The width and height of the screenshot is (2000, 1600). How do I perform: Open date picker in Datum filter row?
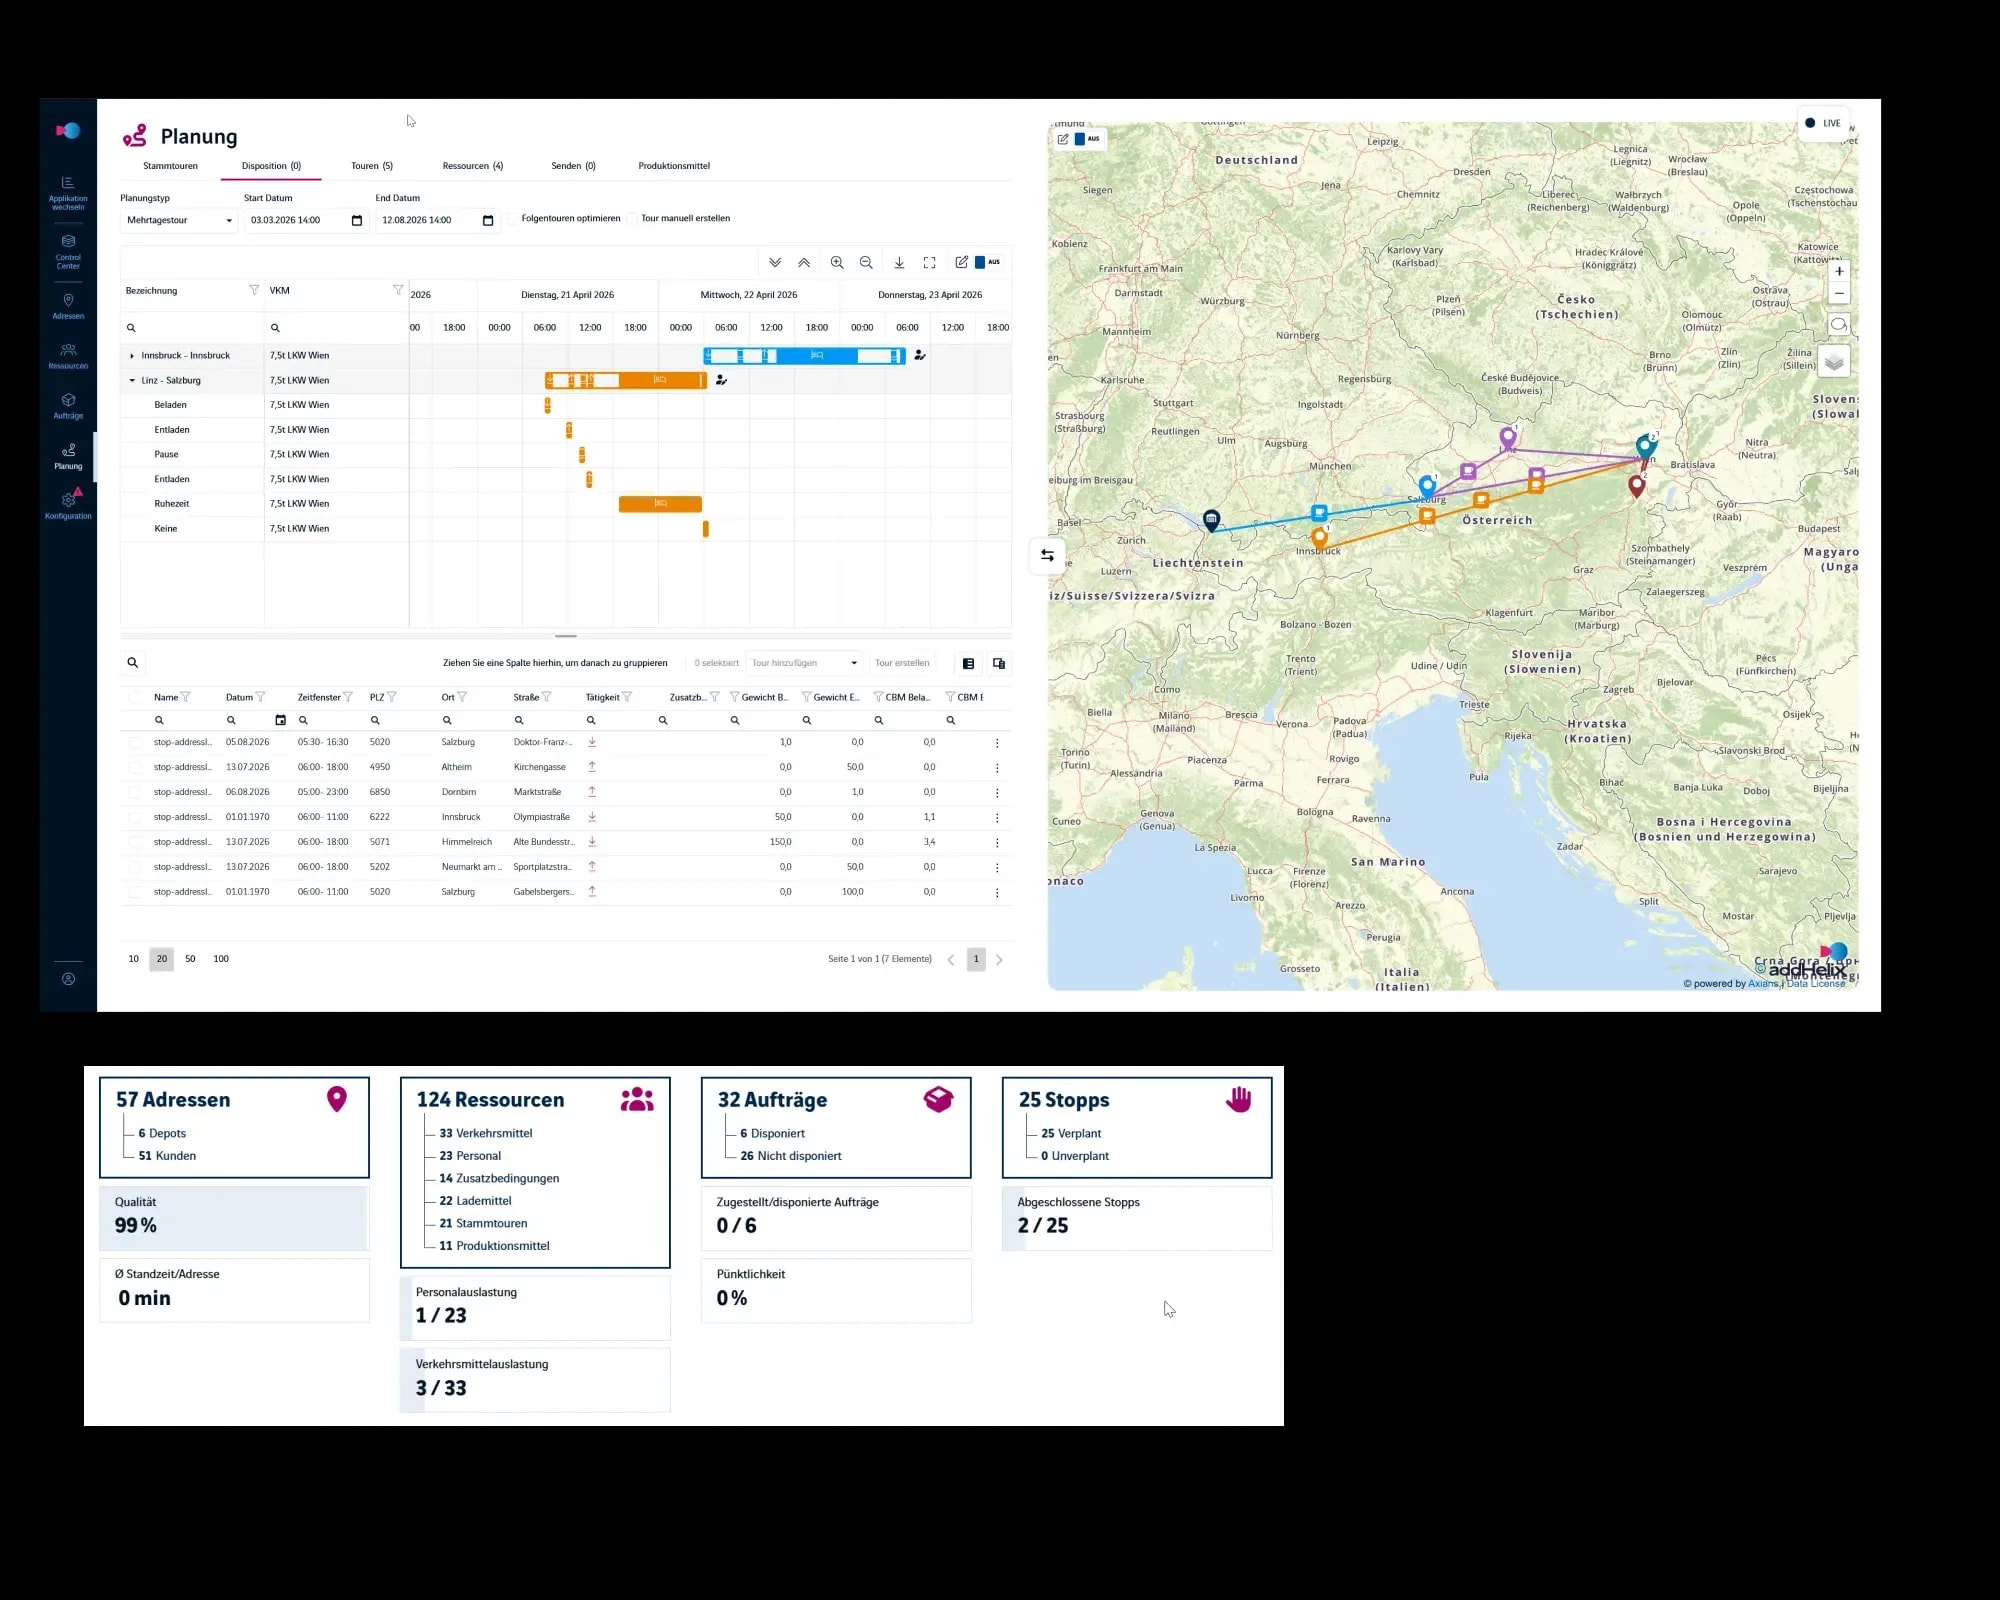(x=281, y=720)
